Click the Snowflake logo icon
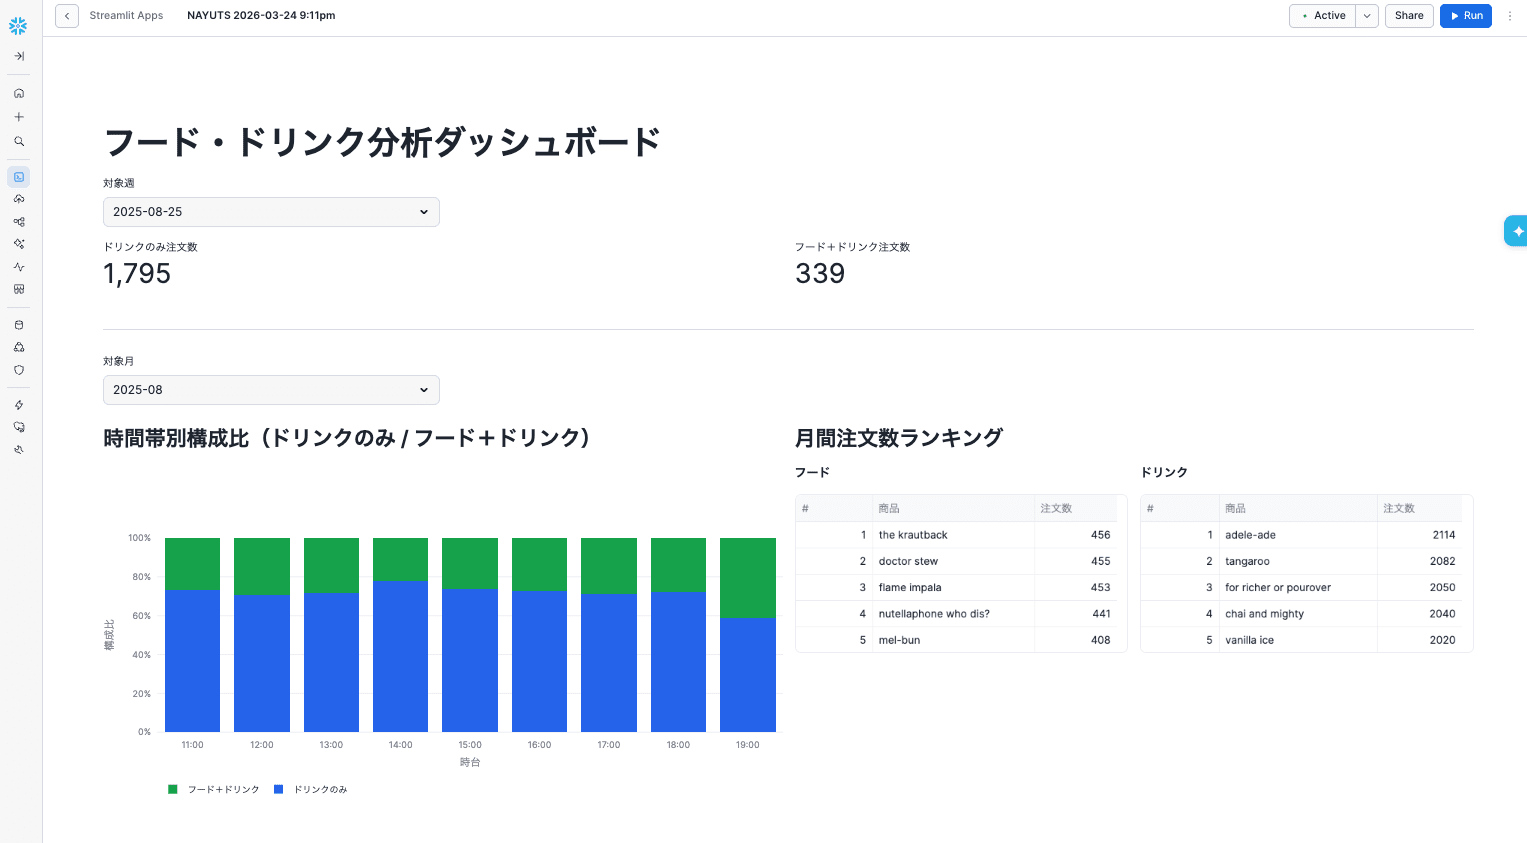This screenshot has height=843, width=1527. coord(18,26)
